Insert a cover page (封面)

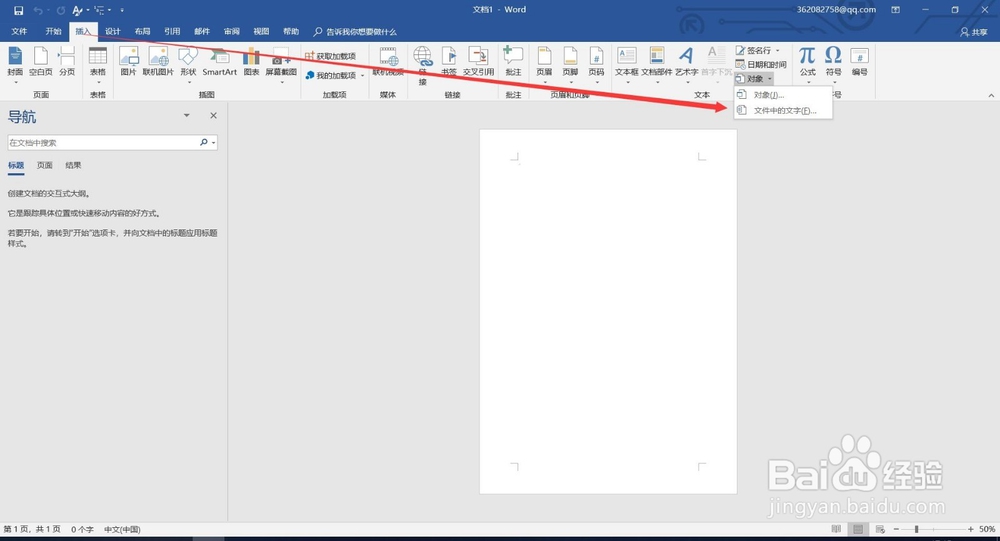pyautogui.click(x=15, y=63)
